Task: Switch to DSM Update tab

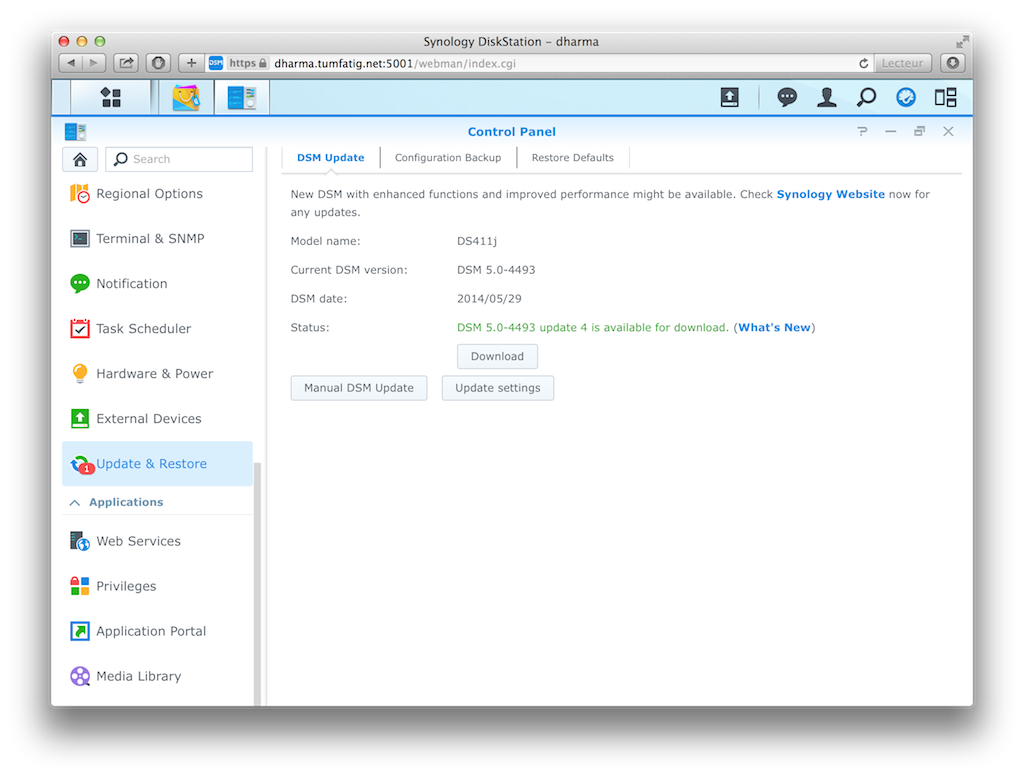Action: click(x=330, y=158)
